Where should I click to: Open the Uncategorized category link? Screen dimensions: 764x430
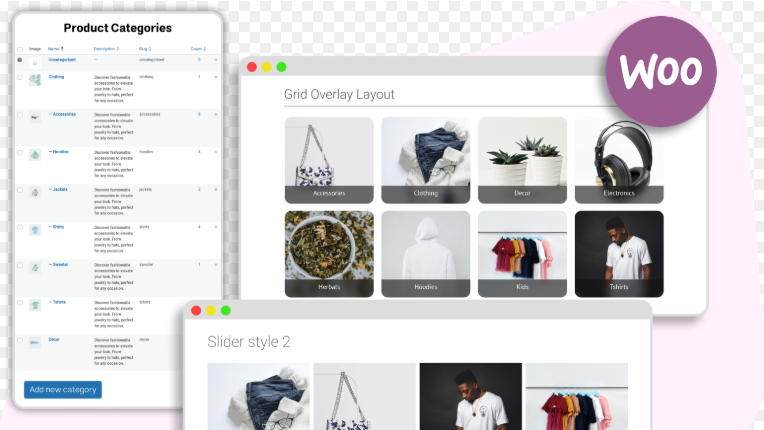pyautogui.click(x=62, y=59)
